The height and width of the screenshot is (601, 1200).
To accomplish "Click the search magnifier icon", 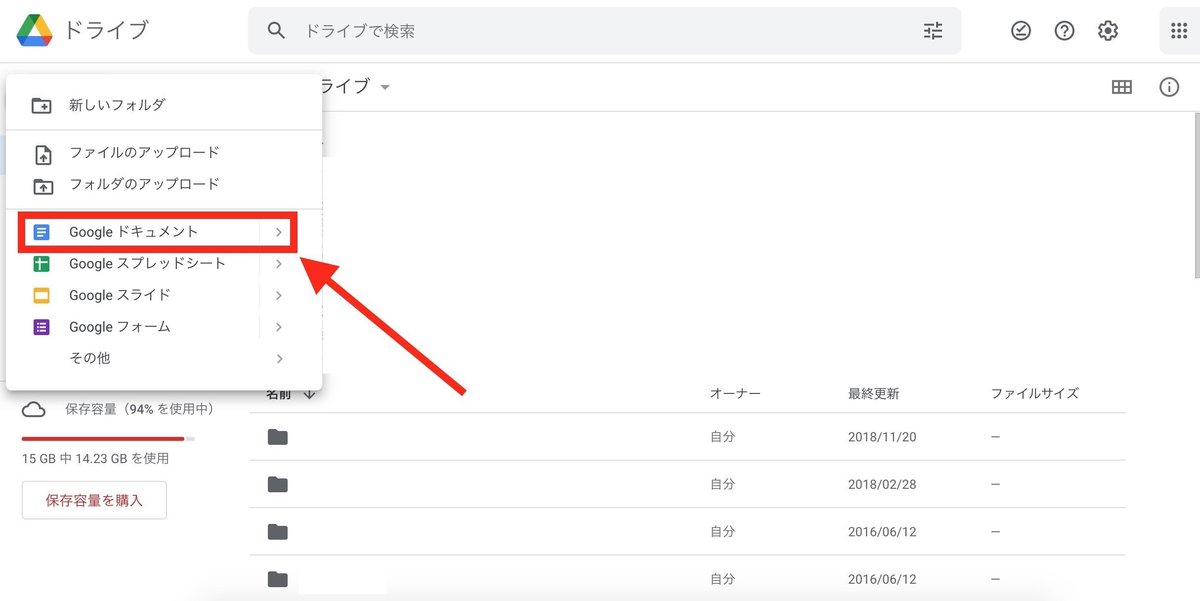I will pyautogui.click(x=277, y=31).
